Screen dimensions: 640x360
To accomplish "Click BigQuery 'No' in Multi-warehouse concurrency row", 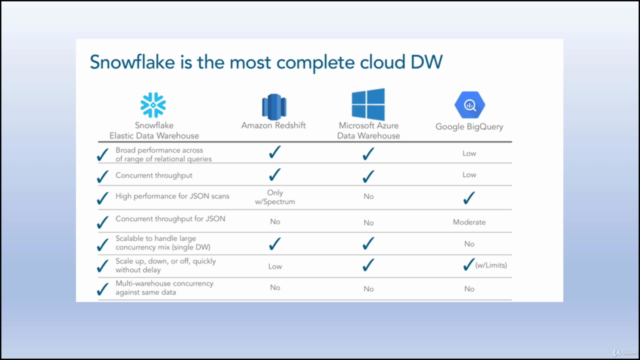I will pyautogui.click(x=469, y=289).
